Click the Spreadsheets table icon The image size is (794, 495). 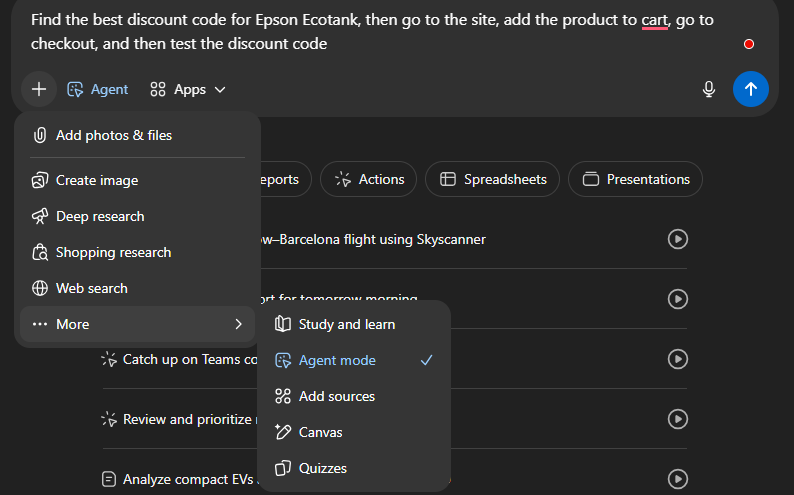pyautogui.click(x=448, y=179)
